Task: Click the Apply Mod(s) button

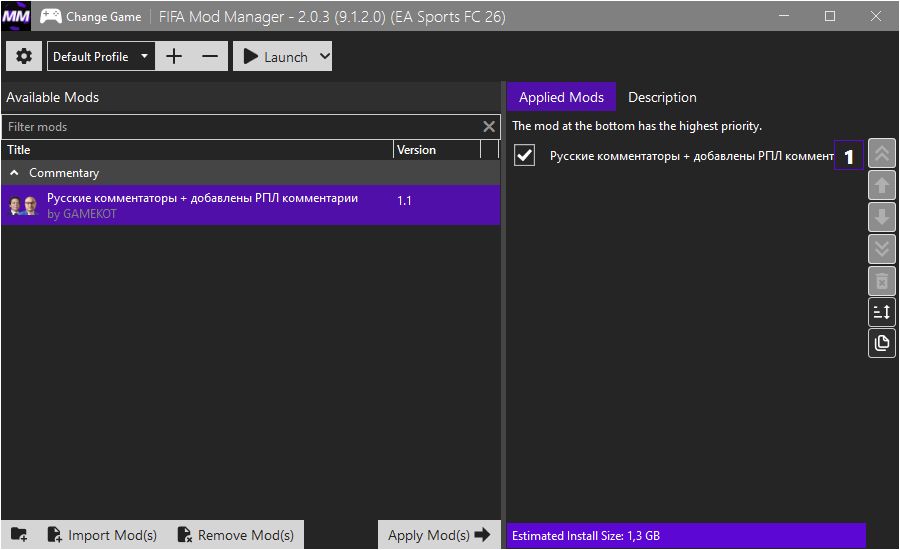Action: pyautogui.click(x=438, y=535)
